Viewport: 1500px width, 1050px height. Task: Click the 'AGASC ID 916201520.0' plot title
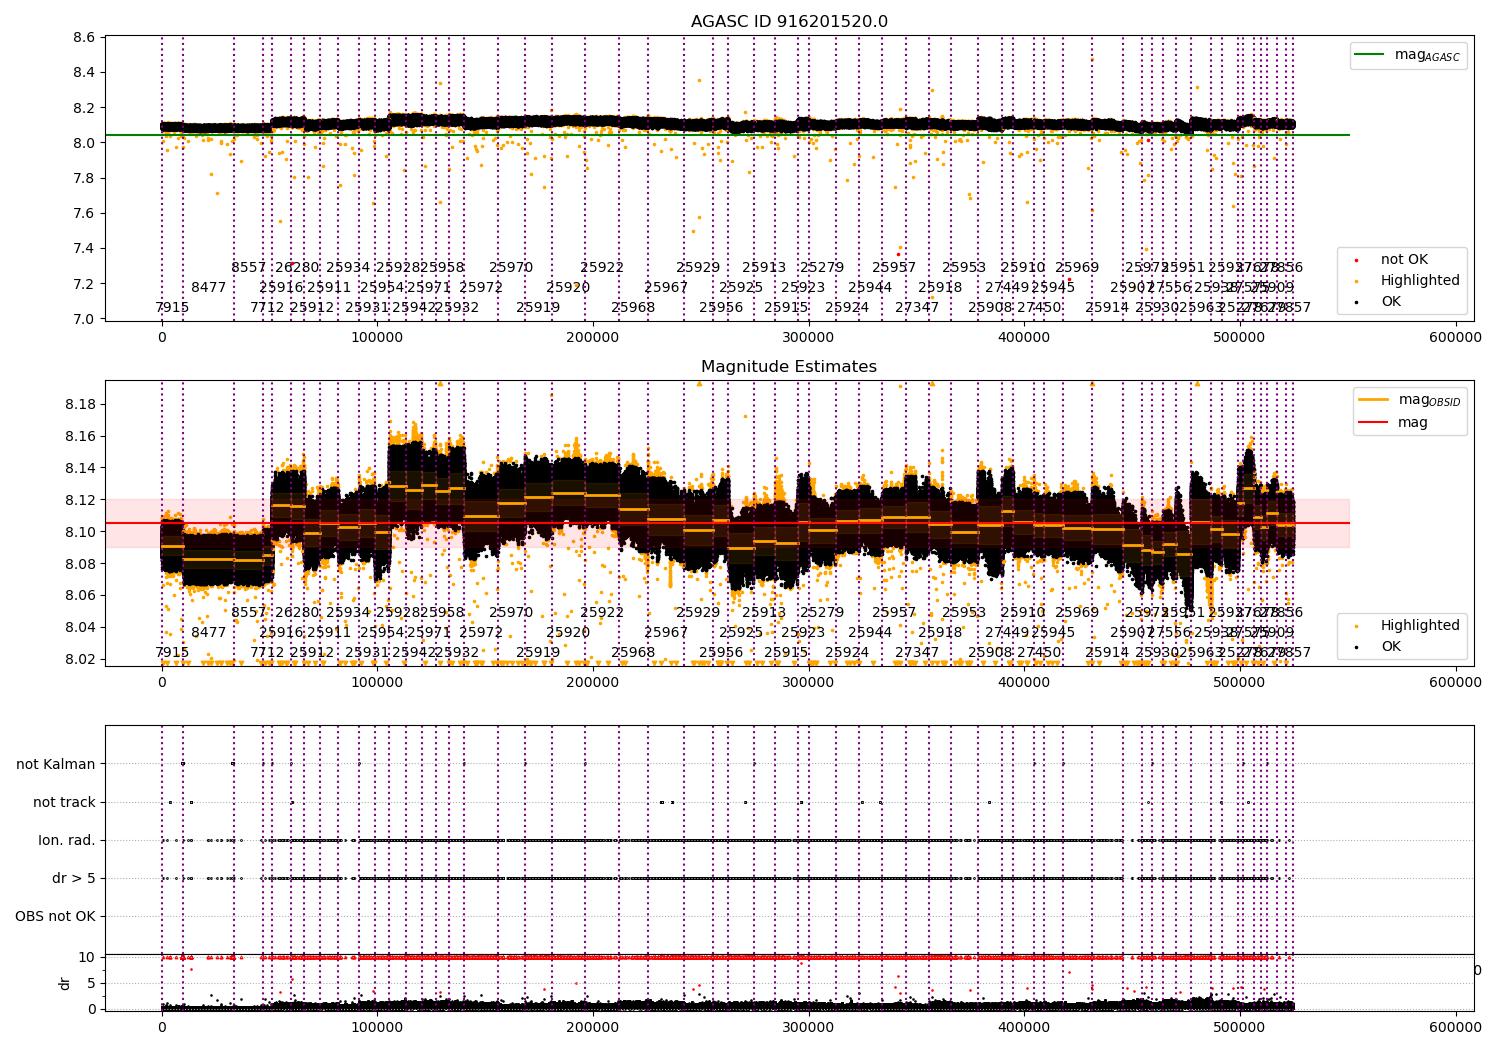coord(789,22)
